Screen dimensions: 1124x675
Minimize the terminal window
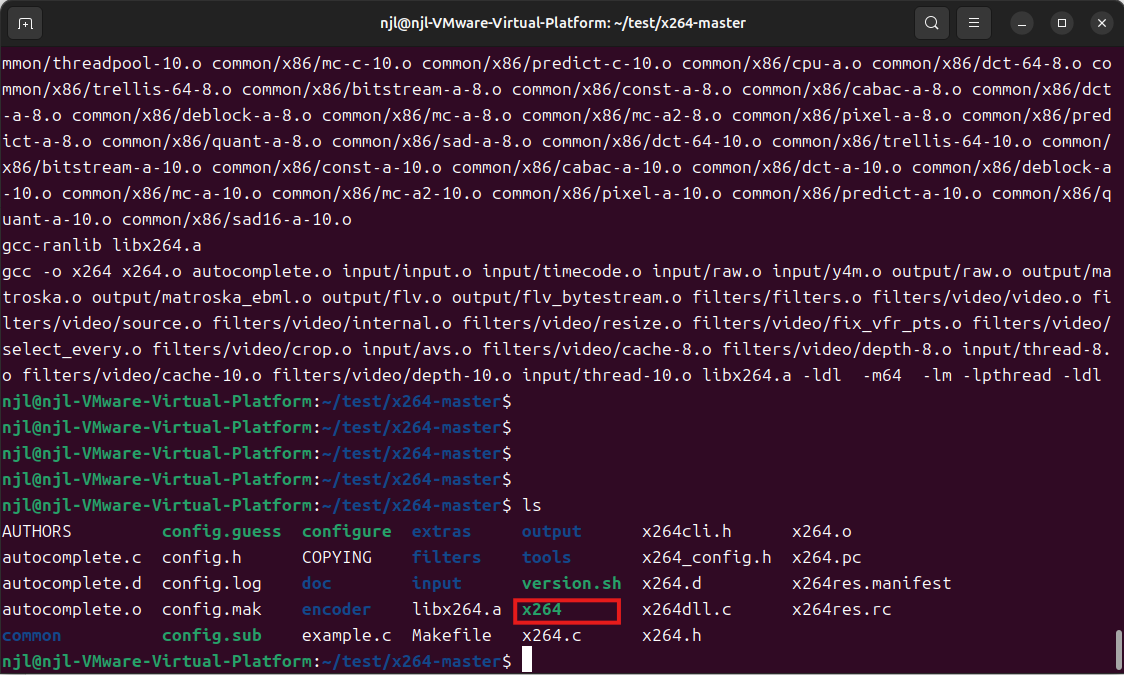tap(1021, 24)
